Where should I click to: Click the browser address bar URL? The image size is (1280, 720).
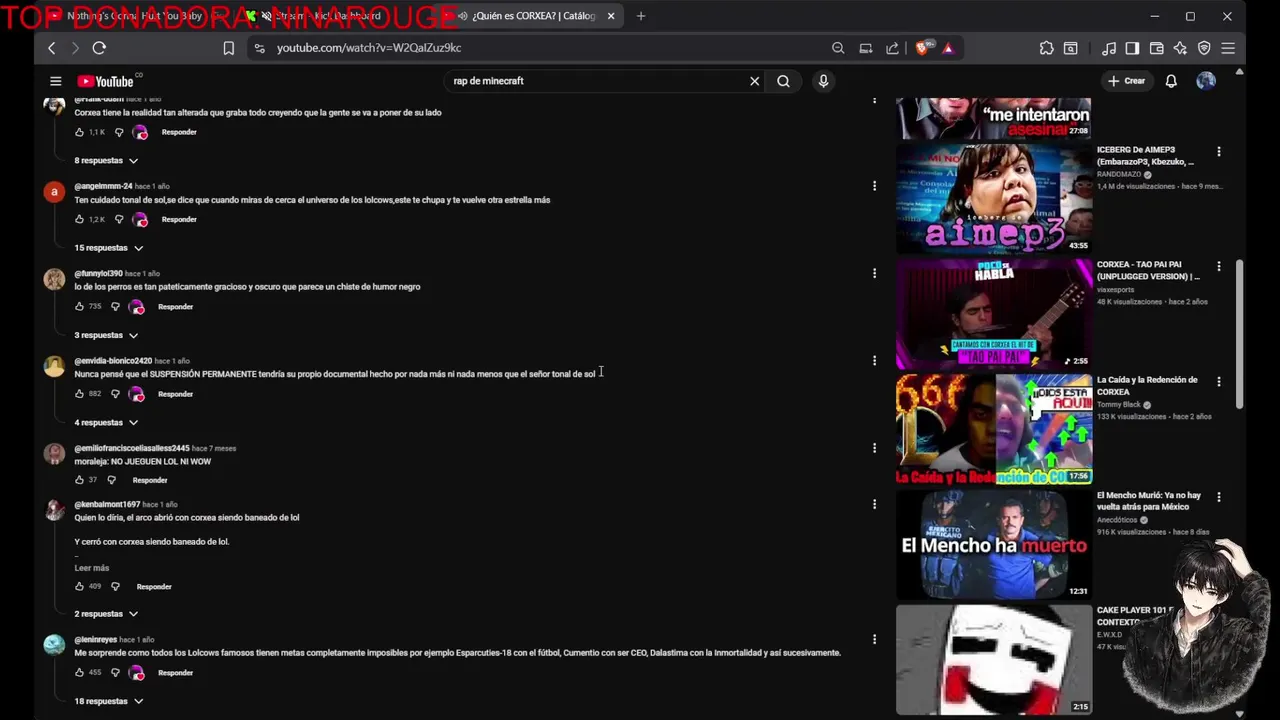369,48
